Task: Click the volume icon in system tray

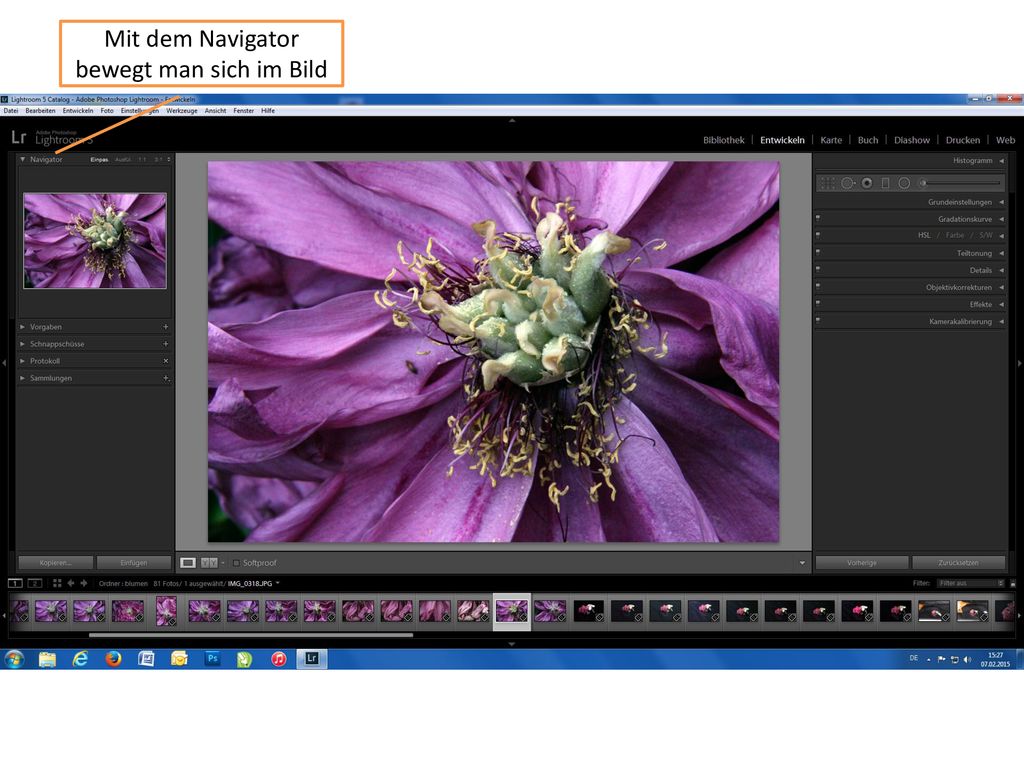Action: pyautogui.click(x=967, y=660)
